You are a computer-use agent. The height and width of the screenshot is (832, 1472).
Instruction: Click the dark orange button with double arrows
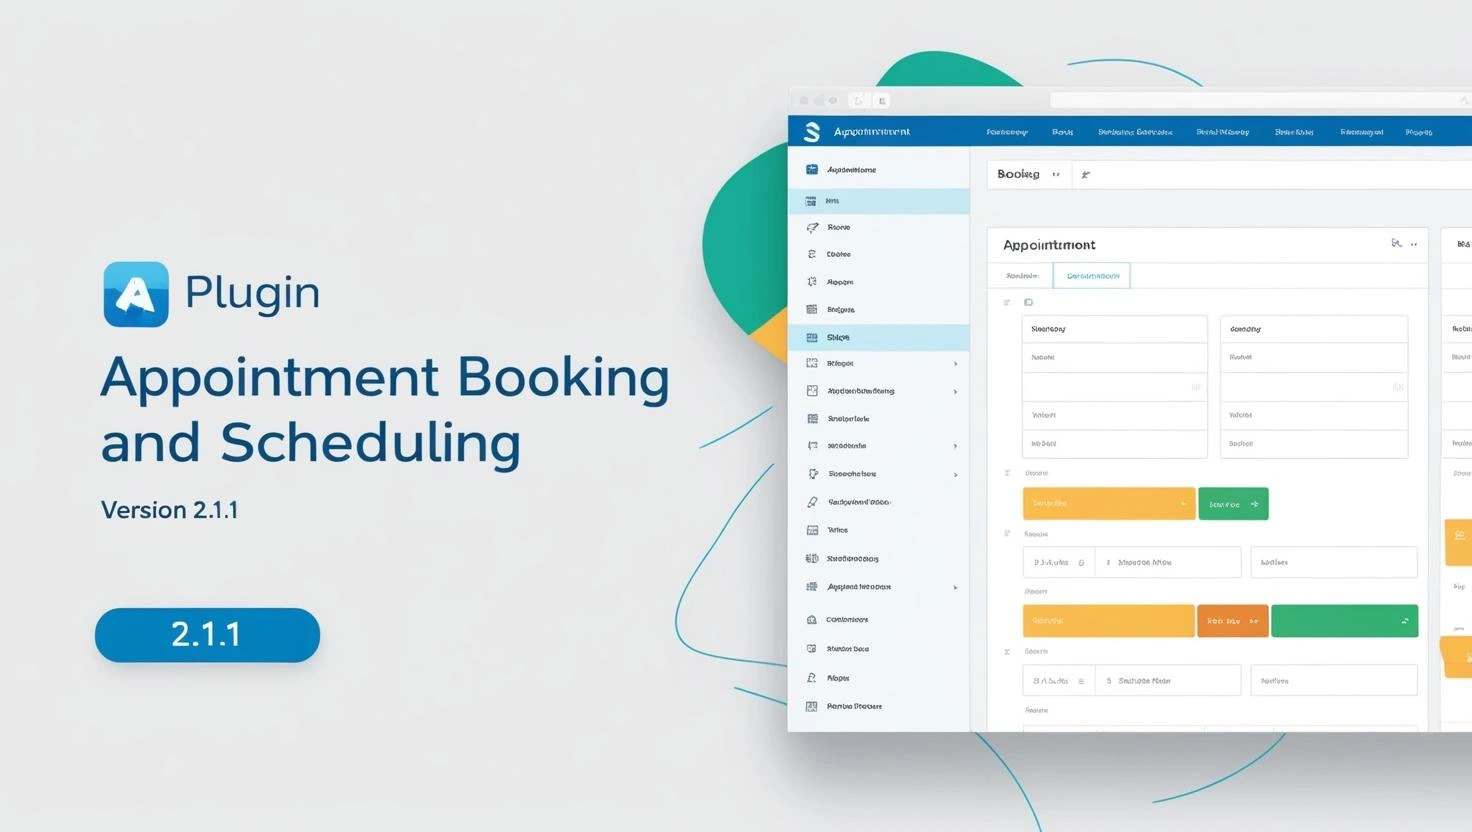point(1232,621)
